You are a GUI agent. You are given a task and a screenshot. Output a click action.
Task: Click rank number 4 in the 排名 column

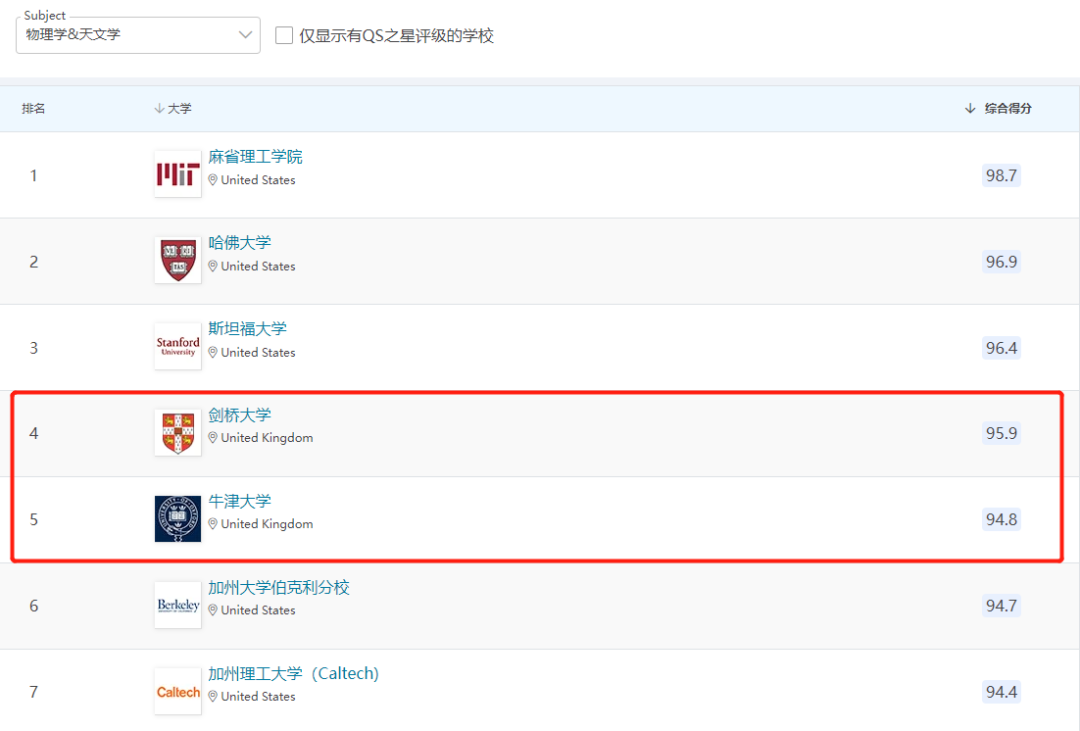pos(33,433)
